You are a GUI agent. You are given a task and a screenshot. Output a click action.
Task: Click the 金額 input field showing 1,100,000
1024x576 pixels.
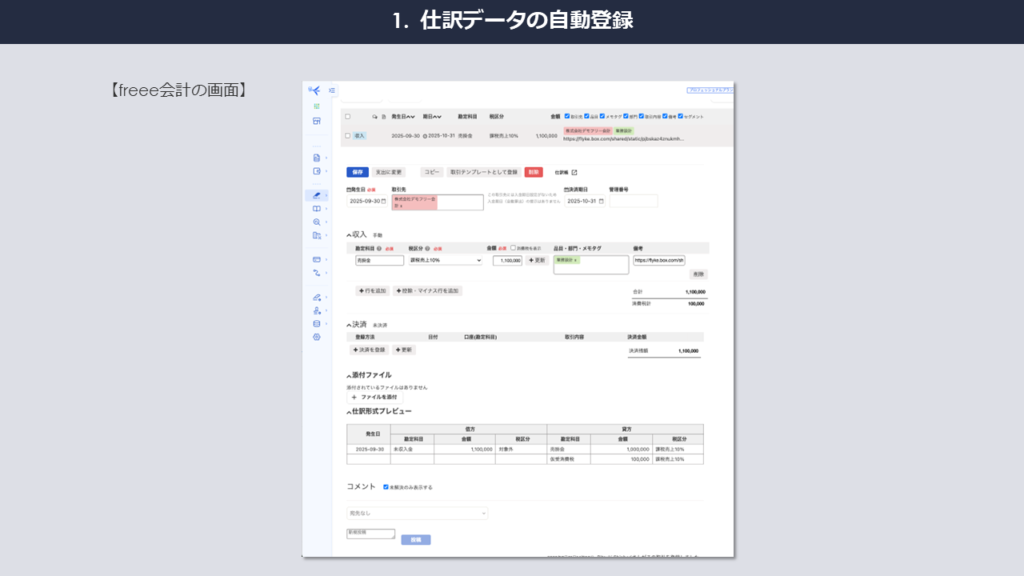(507, 260)
